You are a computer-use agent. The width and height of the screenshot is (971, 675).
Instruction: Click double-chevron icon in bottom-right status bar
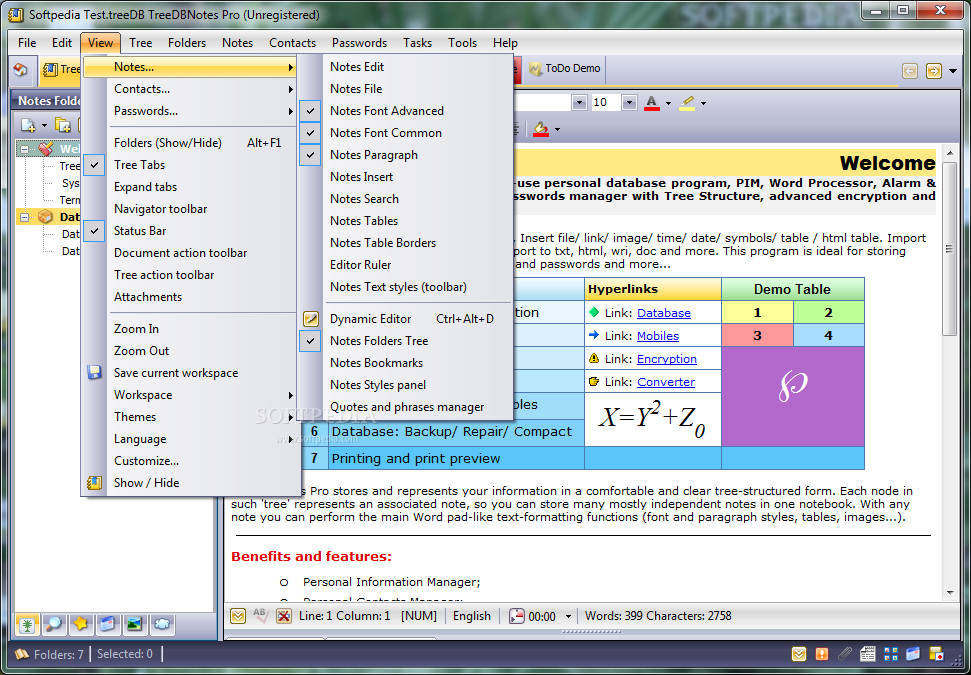(799, 654)
